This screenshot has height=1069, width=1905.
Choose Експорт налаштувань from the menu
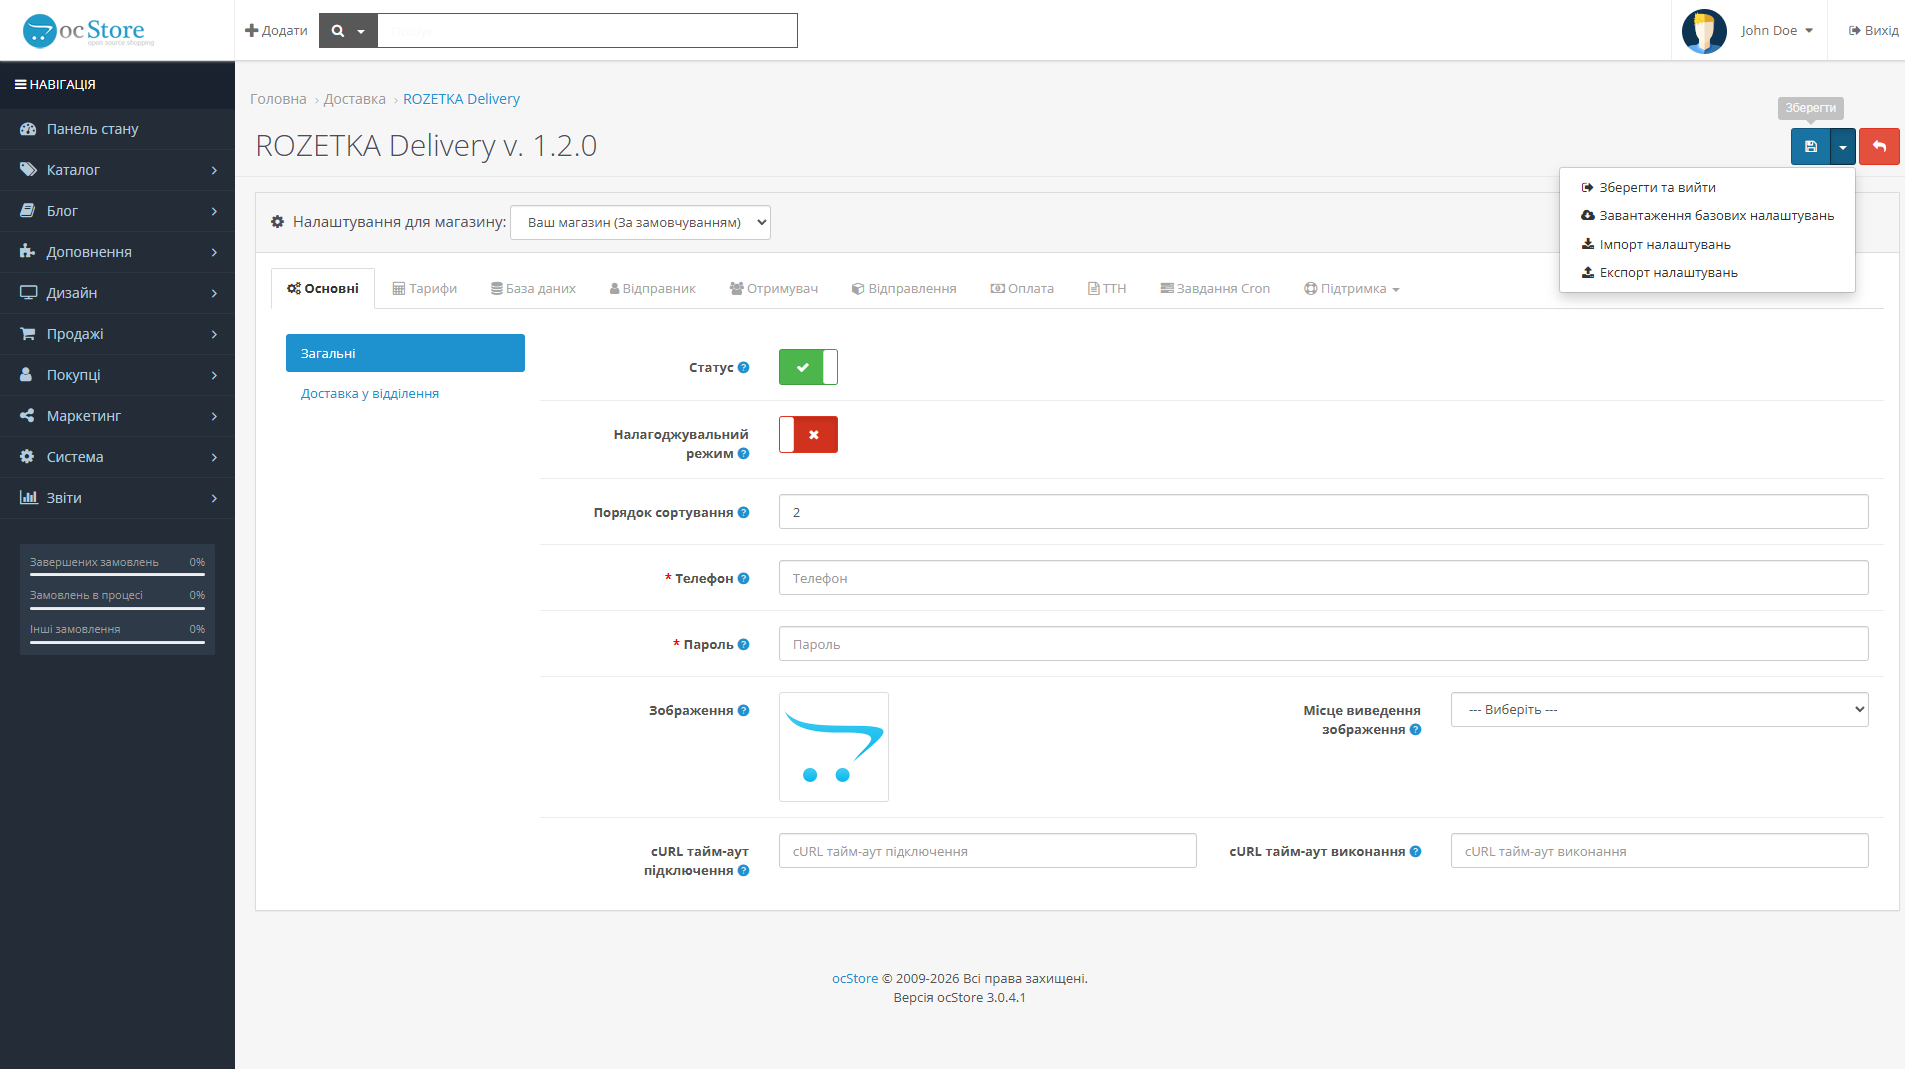click(x=1659, y=272)
